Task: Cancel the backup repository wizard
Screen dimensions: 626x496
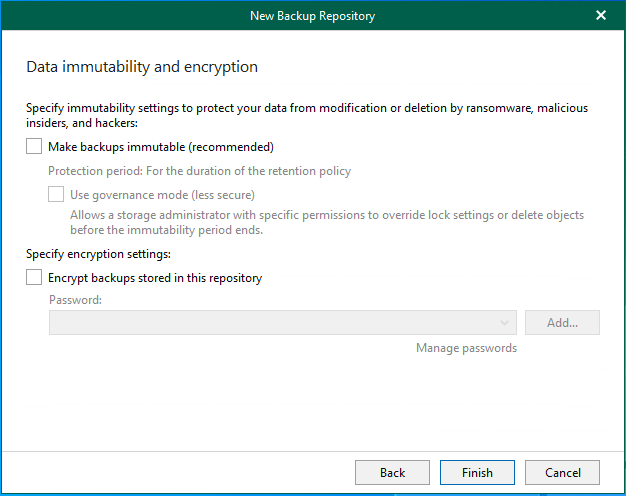Action: tap(562, 472)
